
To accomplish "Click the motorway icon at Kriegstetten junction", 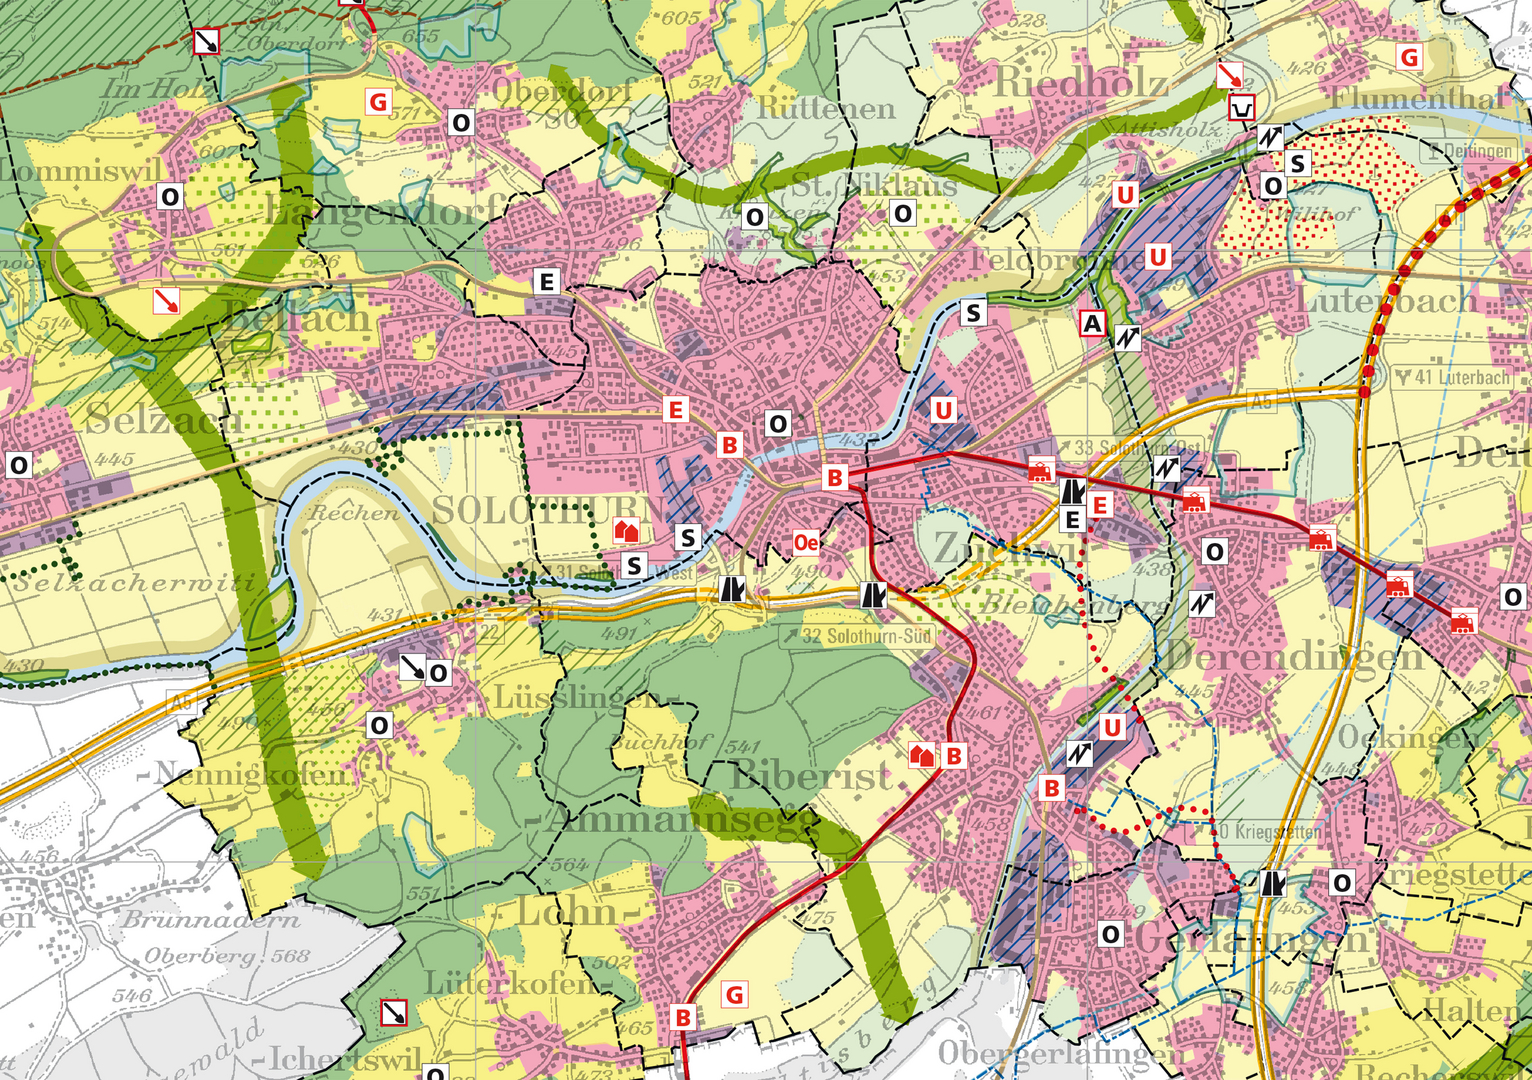I will coord(1273,883).
